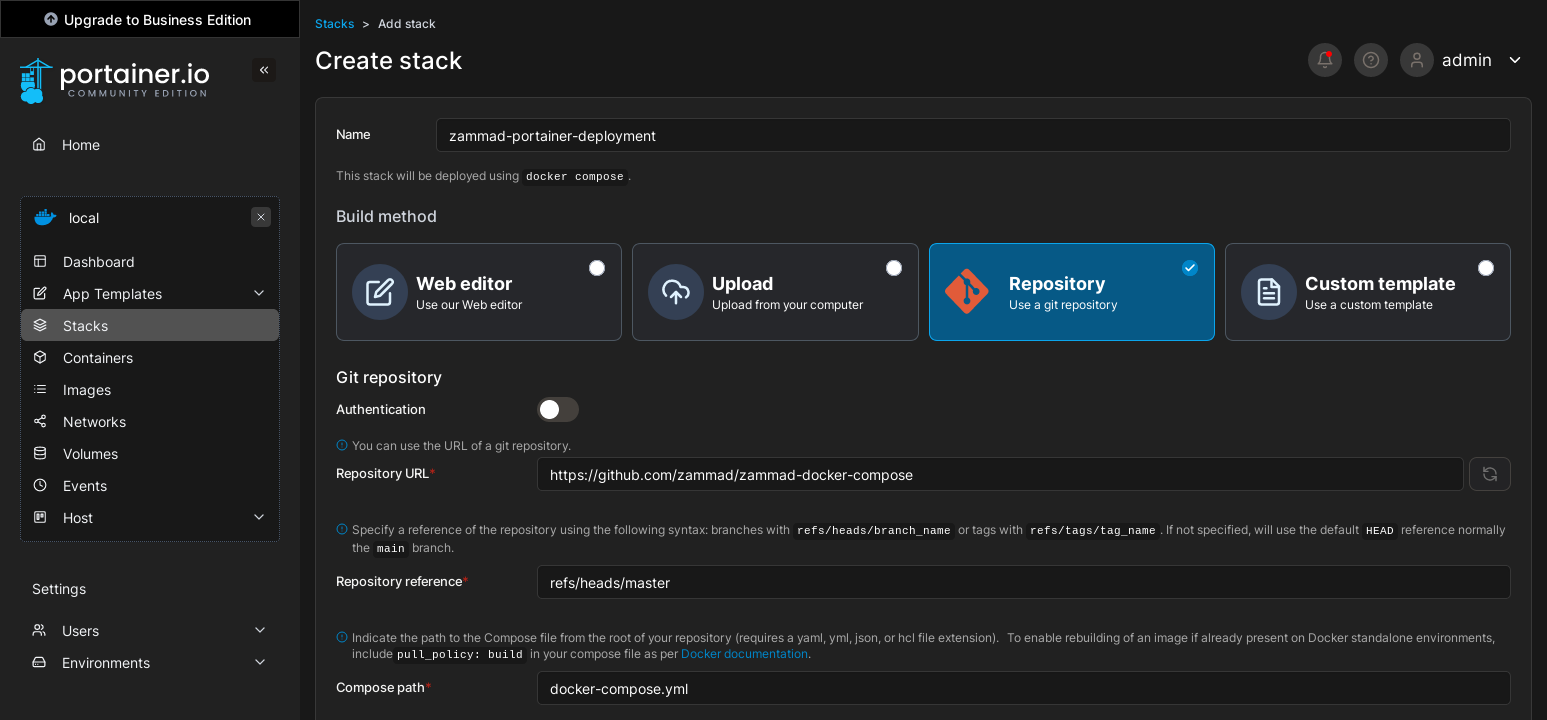Image resolution: width=1547 pixels, height=720 pixels.
Task: Click the Dashboard icon
Action: [x=40, y=261]
